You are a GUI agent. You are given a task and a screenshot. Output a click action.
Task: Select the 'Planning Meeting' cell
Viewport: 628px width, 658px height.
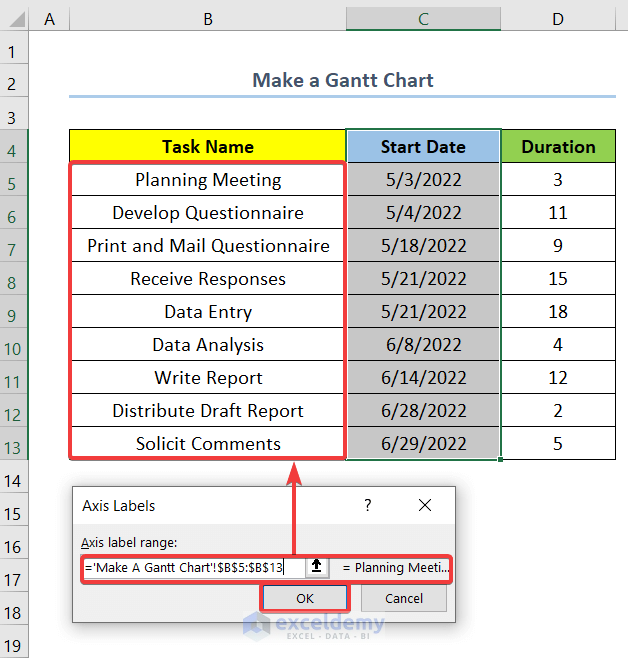click(208, 180)
